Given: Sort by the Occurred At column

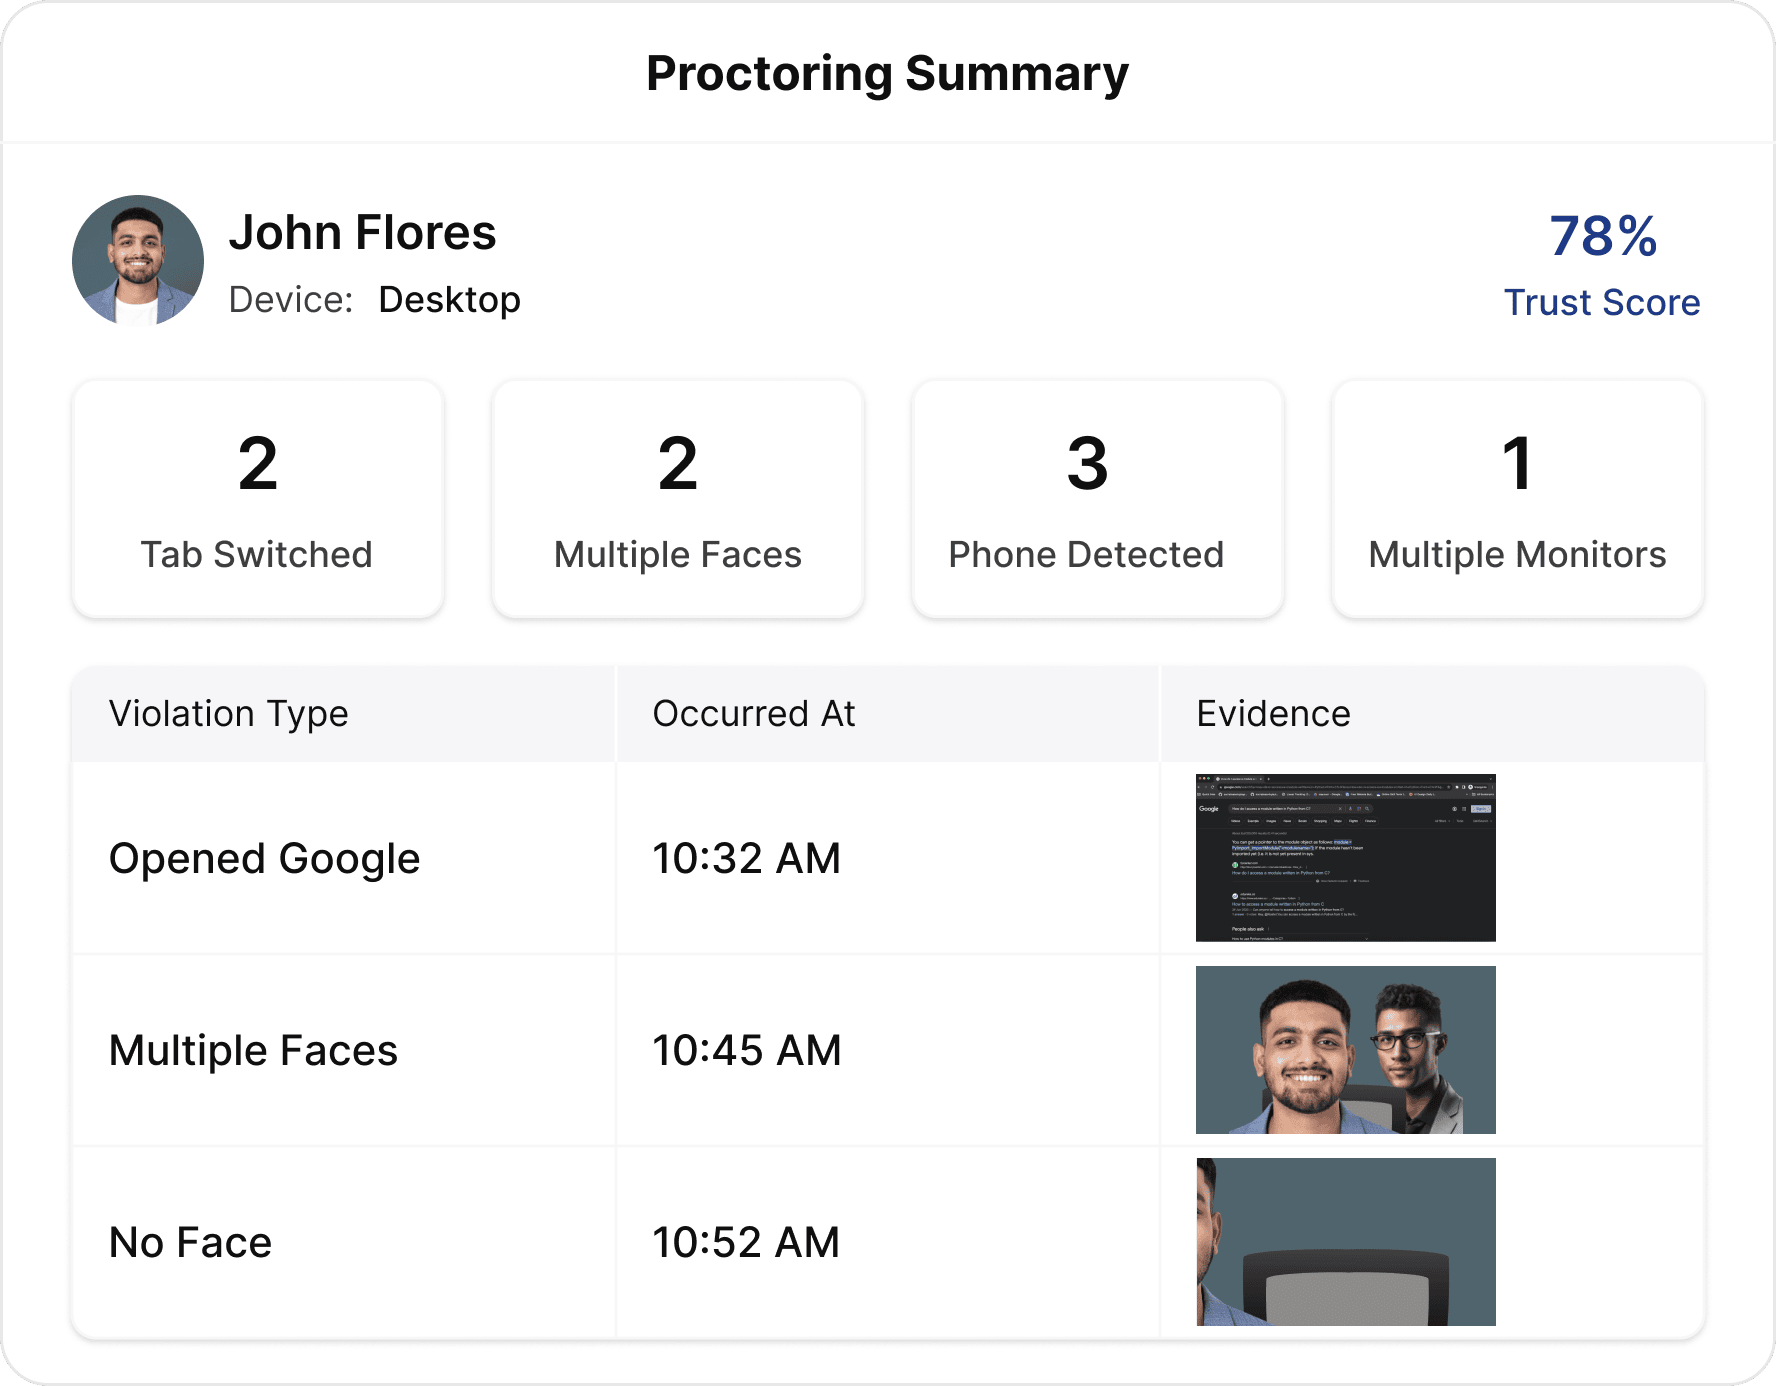Looking at the screenshot, I should 753,713.
